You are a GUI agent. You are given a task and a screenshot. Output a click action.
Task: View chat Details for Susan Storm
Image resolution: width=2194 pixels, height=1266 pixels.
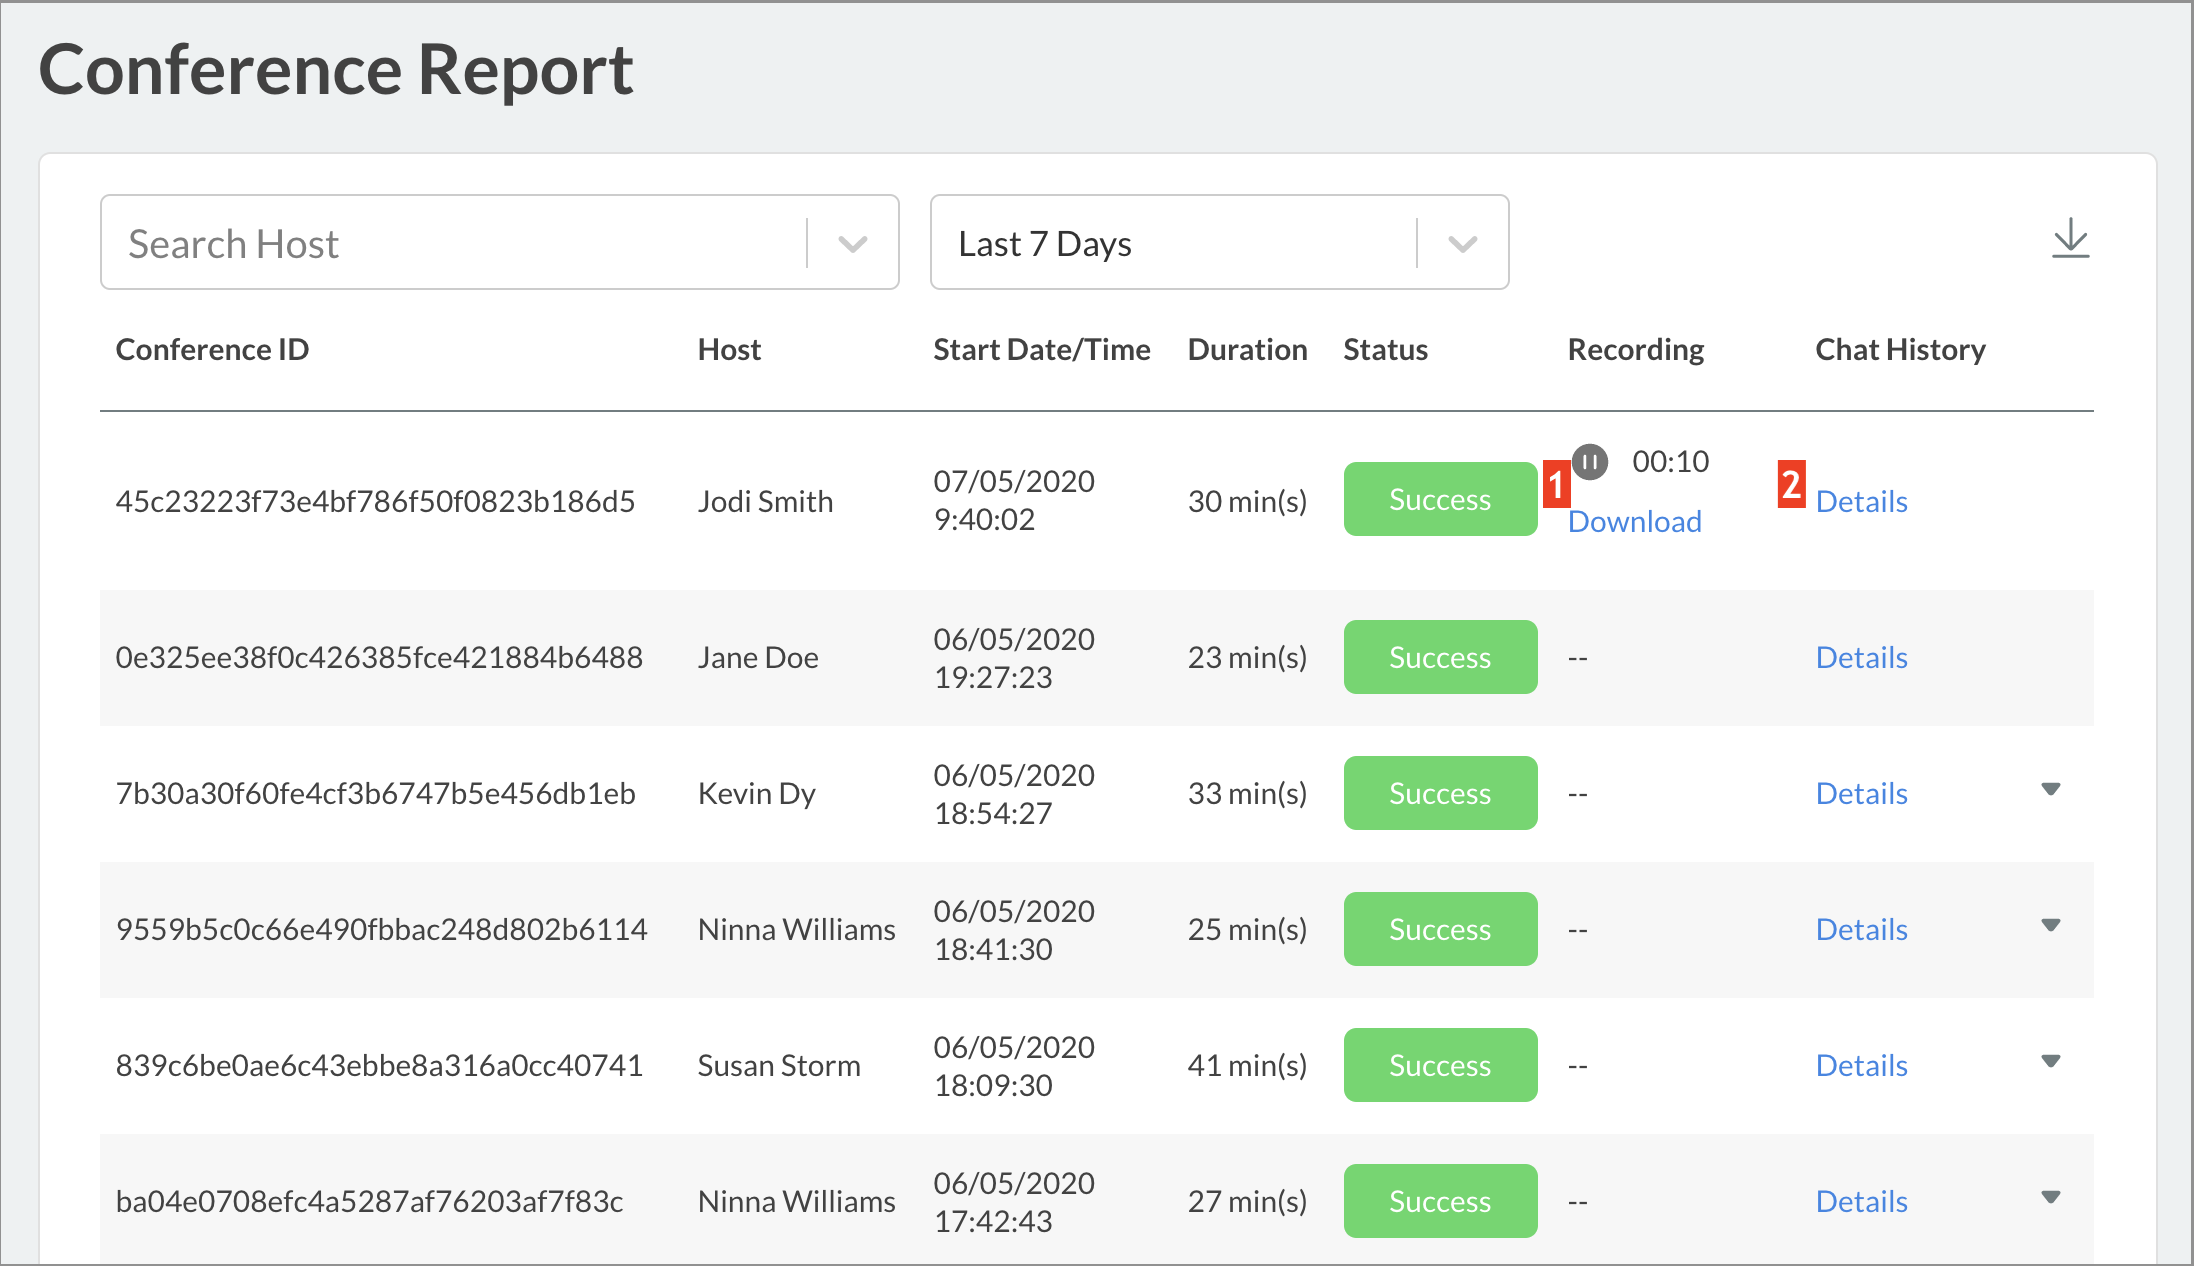(x=1861, y=1065)
